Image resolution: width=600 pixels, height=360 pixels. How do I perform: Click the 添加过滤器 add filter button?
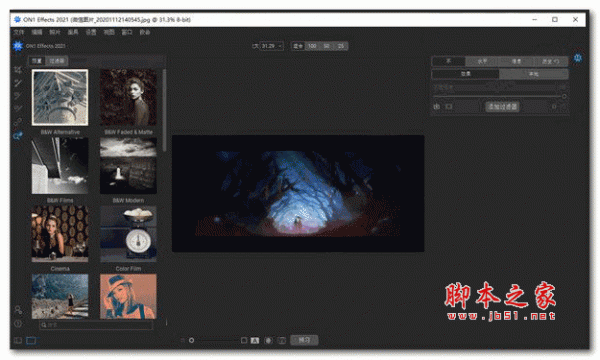(502, 106)
